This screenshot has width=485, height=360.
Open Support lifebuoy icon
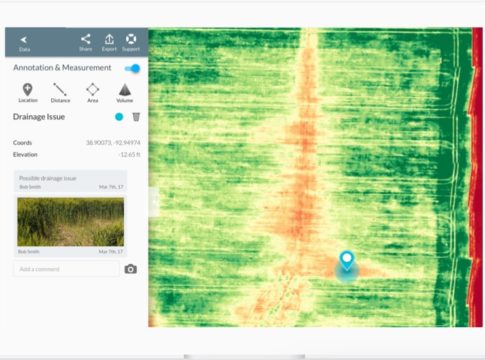click(x=131, y=43)
